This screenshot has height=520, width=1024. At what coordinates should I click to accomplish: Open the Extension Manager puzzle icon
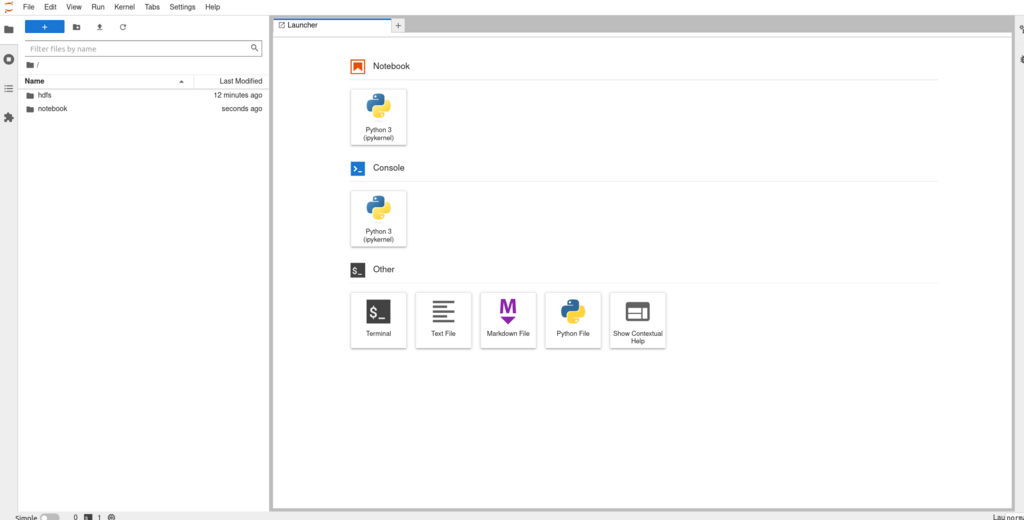point(9,117)
